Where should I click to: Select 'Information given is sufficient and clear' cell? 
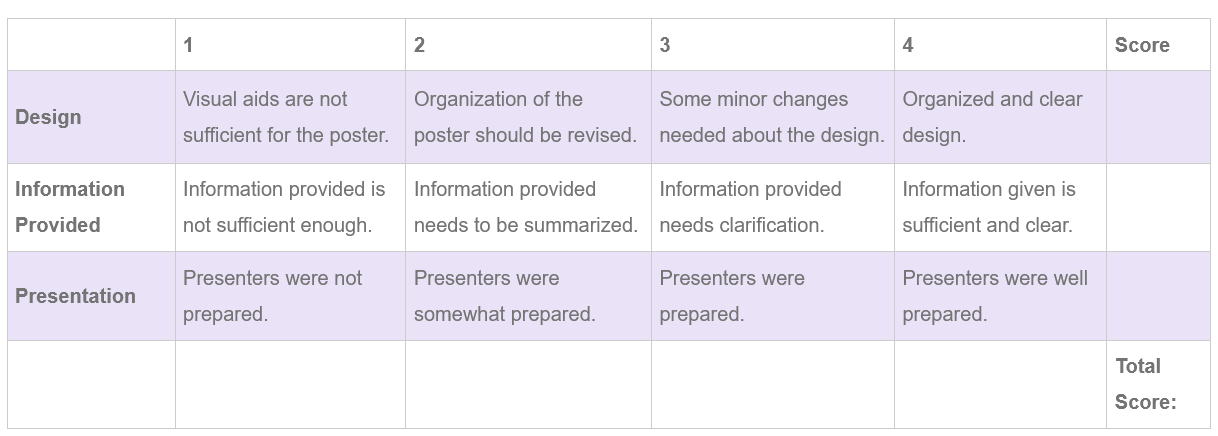coord(1000,207)
